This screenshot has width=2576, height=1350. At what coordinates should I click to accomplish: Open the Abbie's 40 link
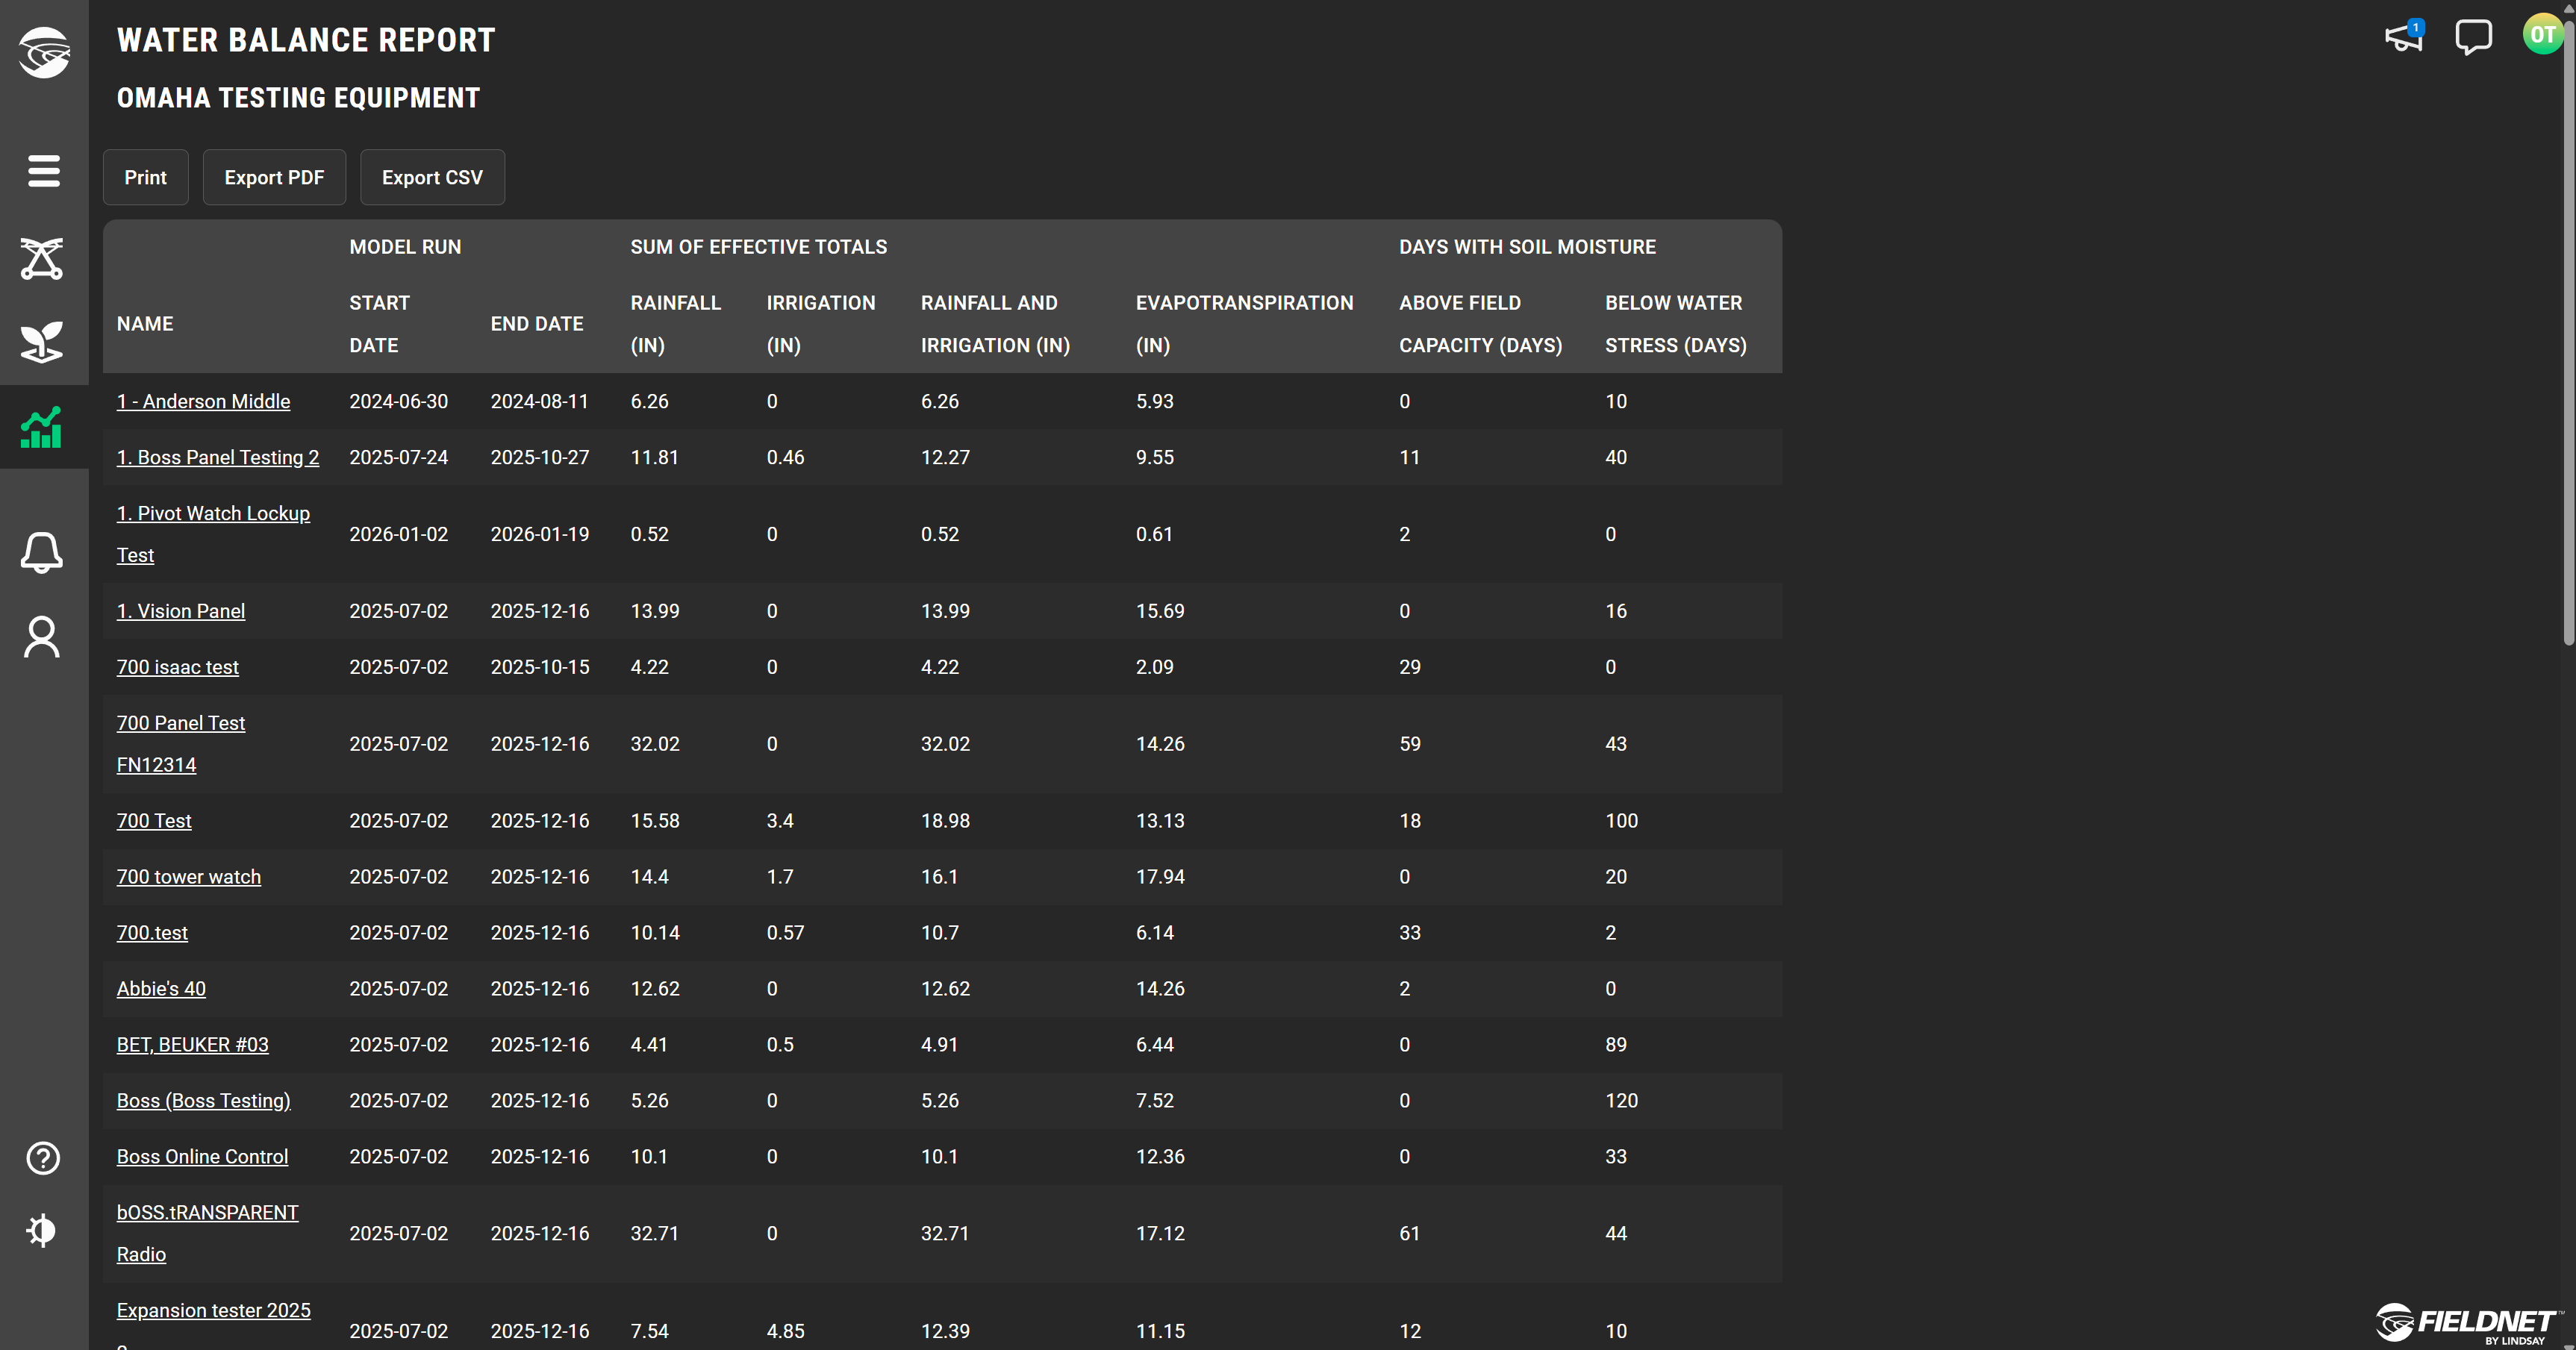[x=161, y=988]
